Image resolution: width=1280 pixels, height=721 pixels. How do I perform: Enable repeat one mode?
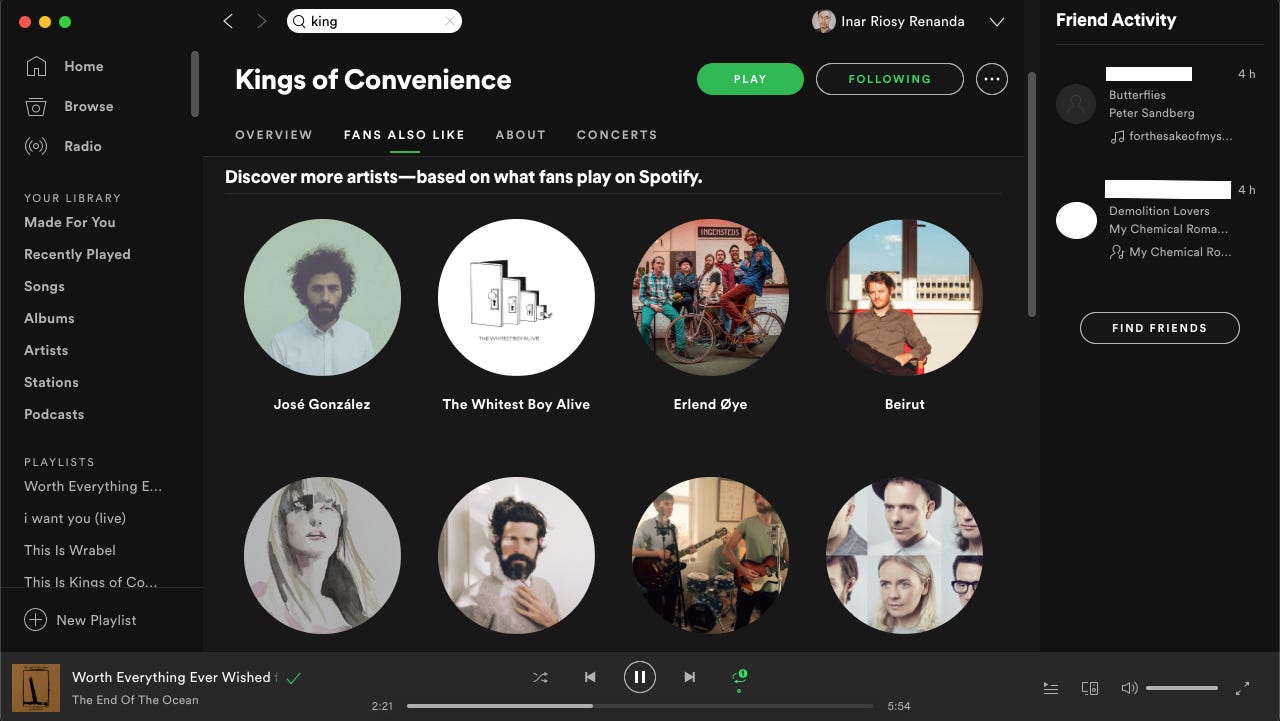[739, 677]
